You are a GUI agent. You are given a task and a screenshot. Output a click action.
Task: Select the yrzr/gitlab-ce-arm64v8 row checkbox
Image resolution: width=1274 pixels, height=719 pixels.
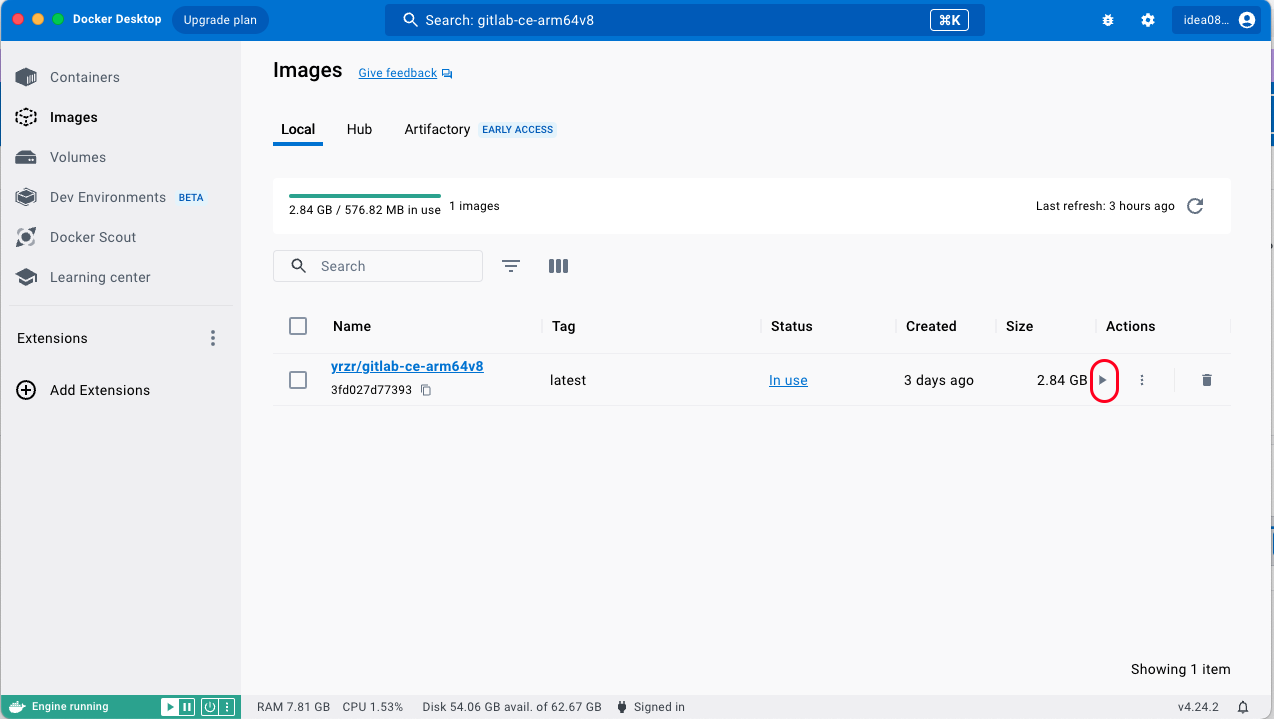[298, 380]
